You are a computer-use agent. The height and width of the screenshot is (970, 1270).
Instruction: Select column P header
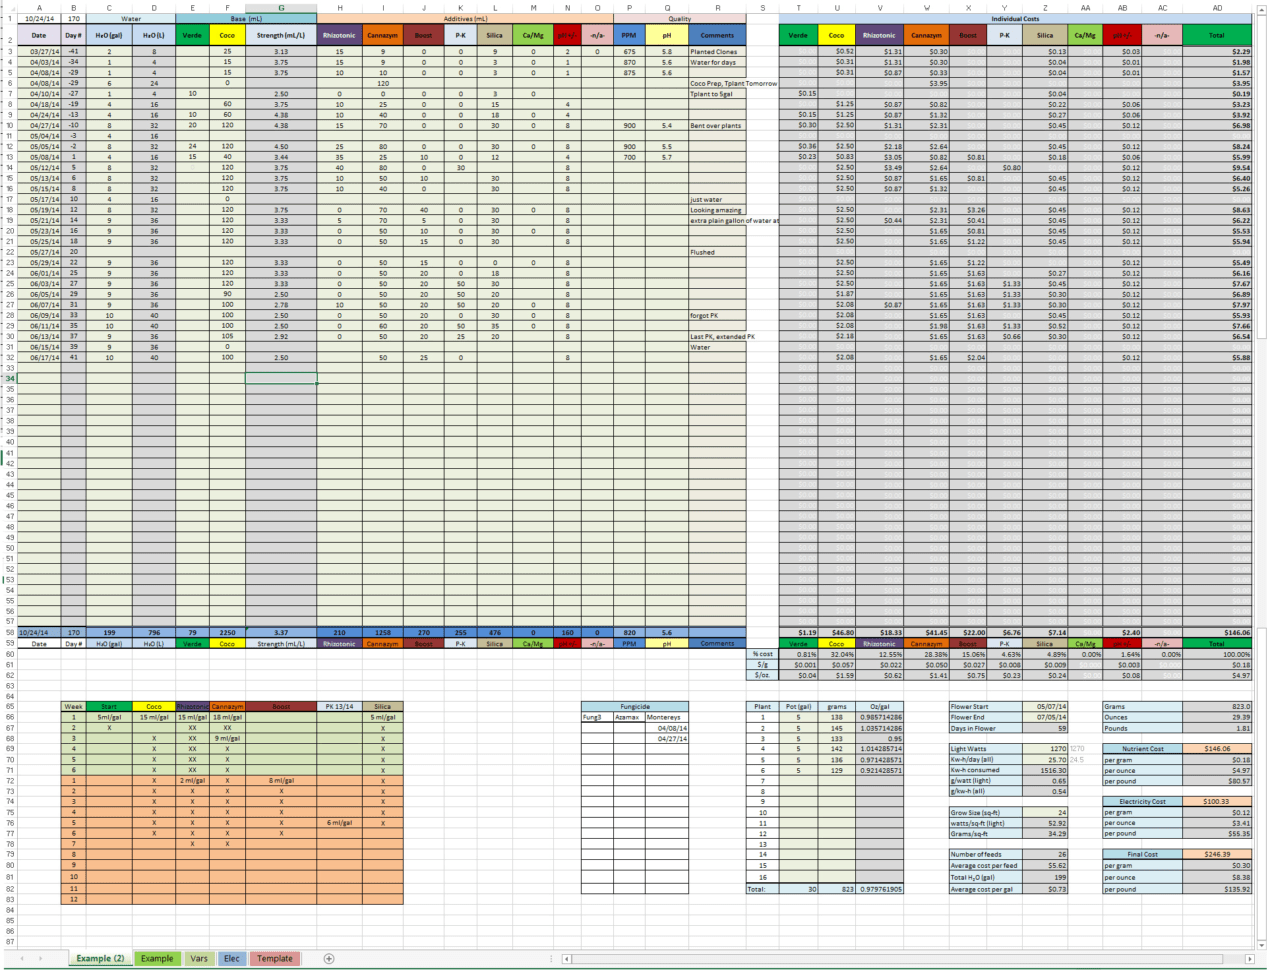pyautogui.click(x=629, y=8)
